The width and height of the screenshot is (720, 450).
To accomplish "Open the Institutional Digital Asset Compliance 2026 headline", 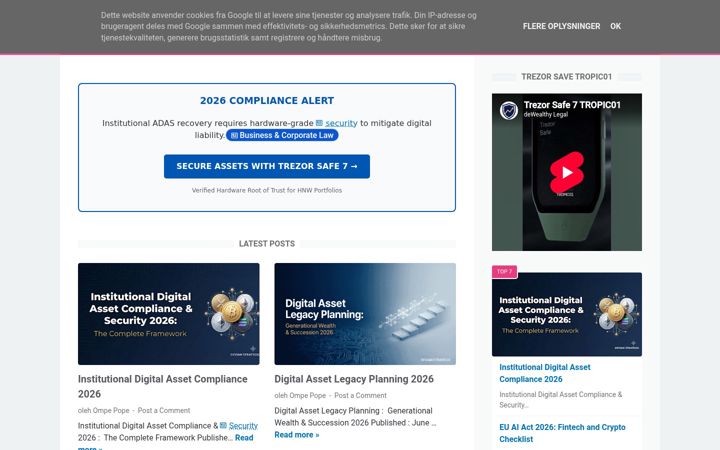I will pos(163,386).
